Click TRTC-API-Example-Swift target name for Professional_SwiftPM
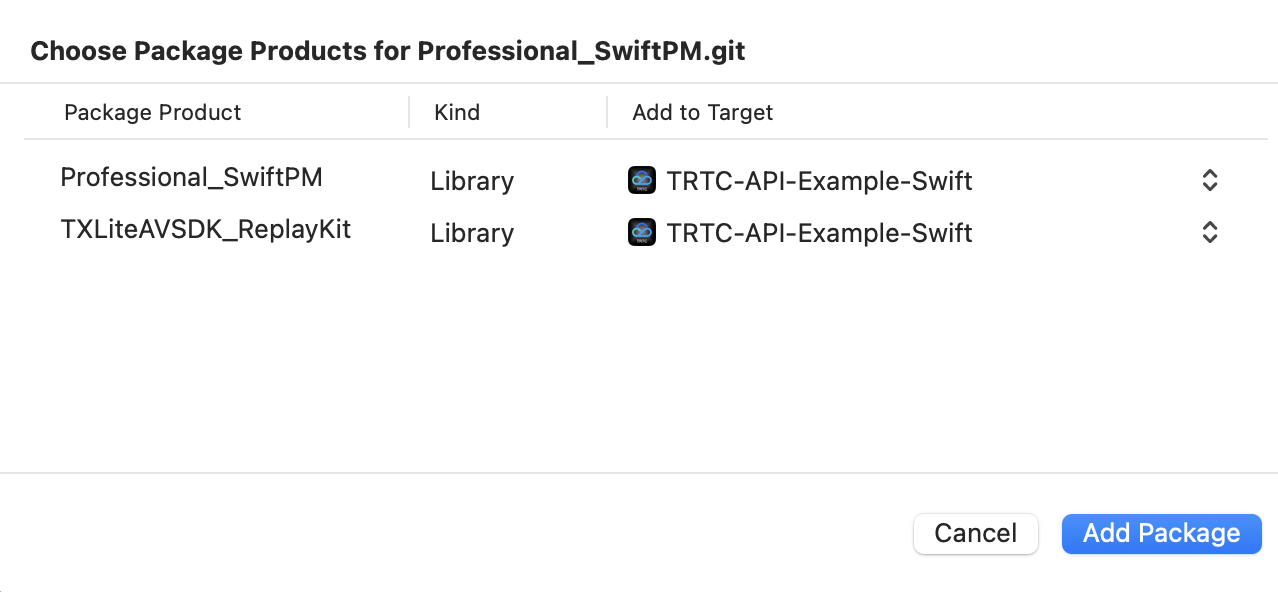 pyautogui.click(x=819, y=181)
